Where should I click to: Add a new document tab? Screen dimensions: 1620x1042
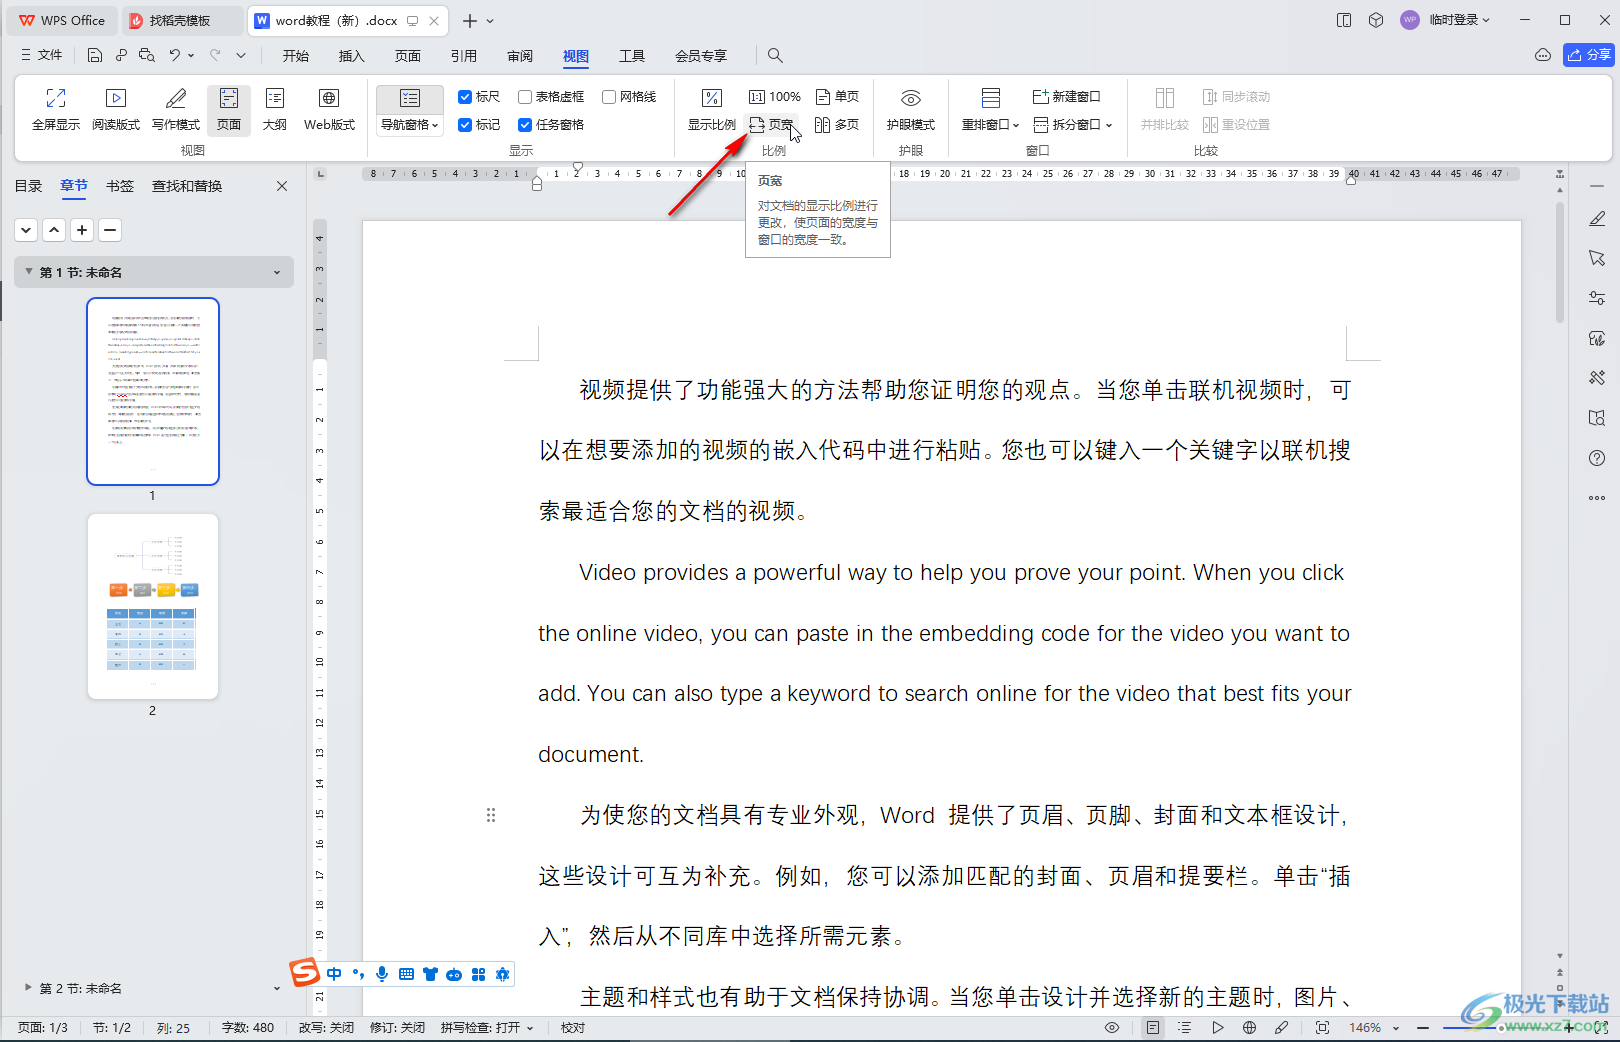(470, 20)
